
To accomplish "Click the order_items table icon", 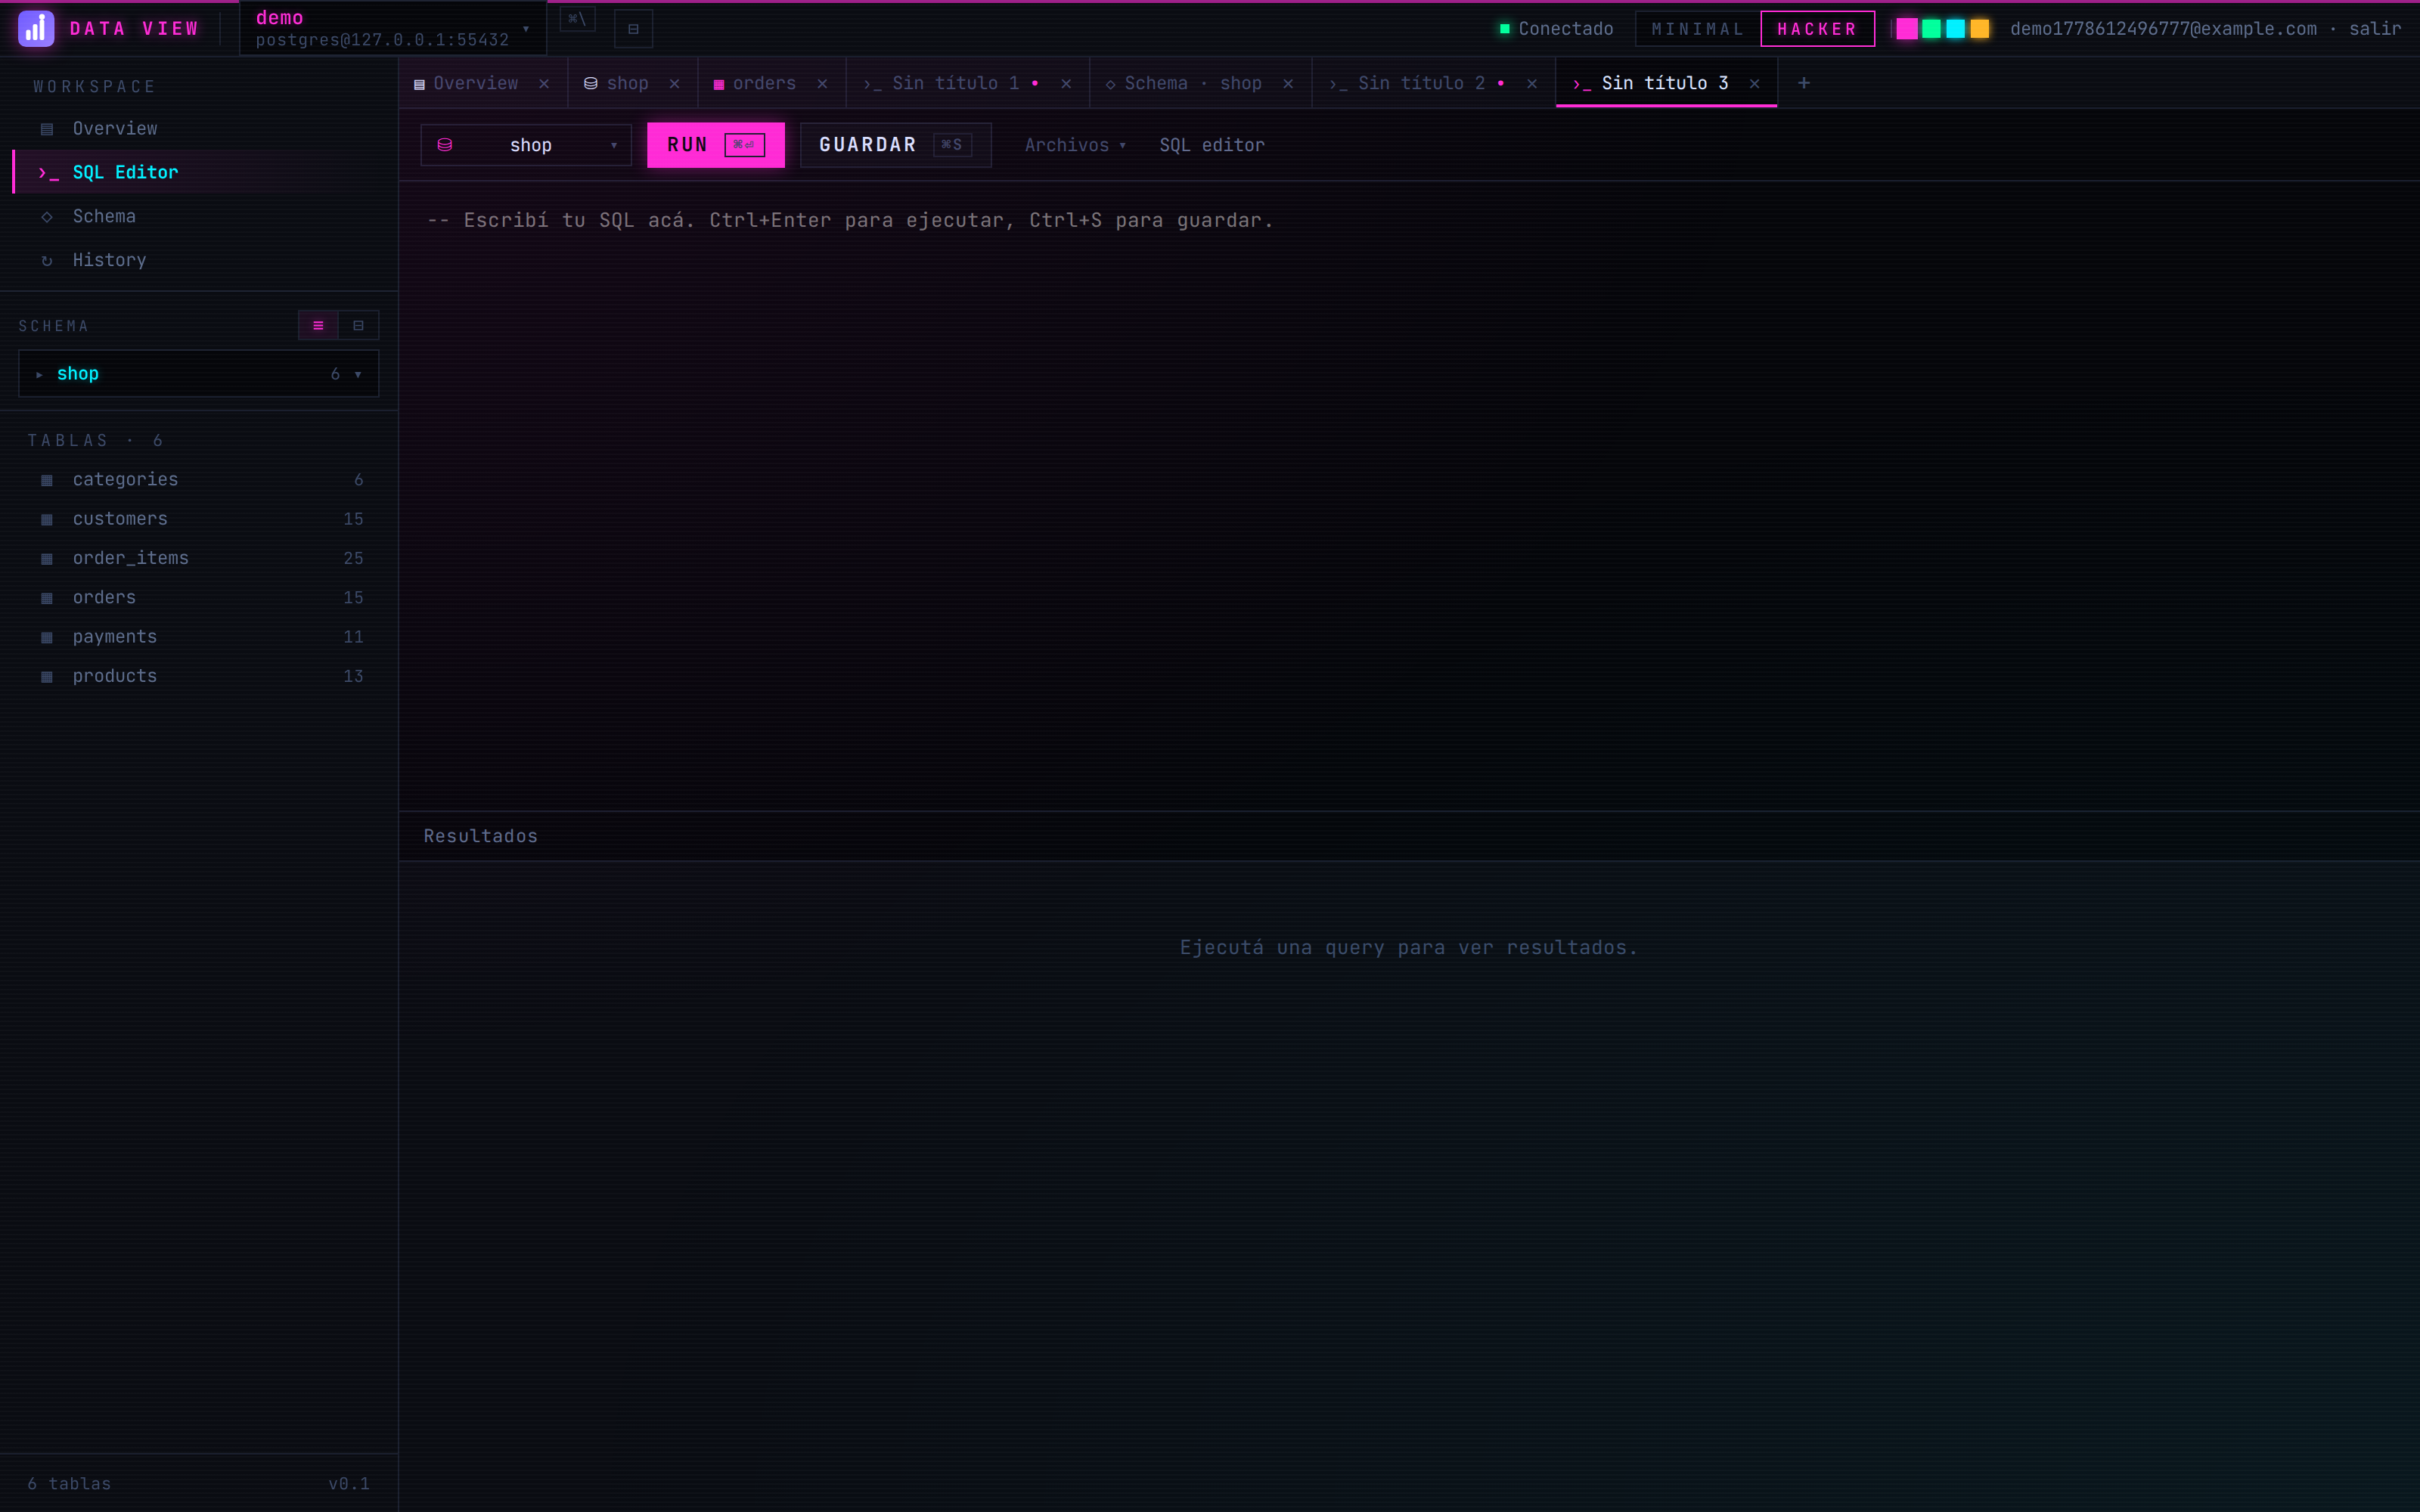I will [x=47, y=559].
